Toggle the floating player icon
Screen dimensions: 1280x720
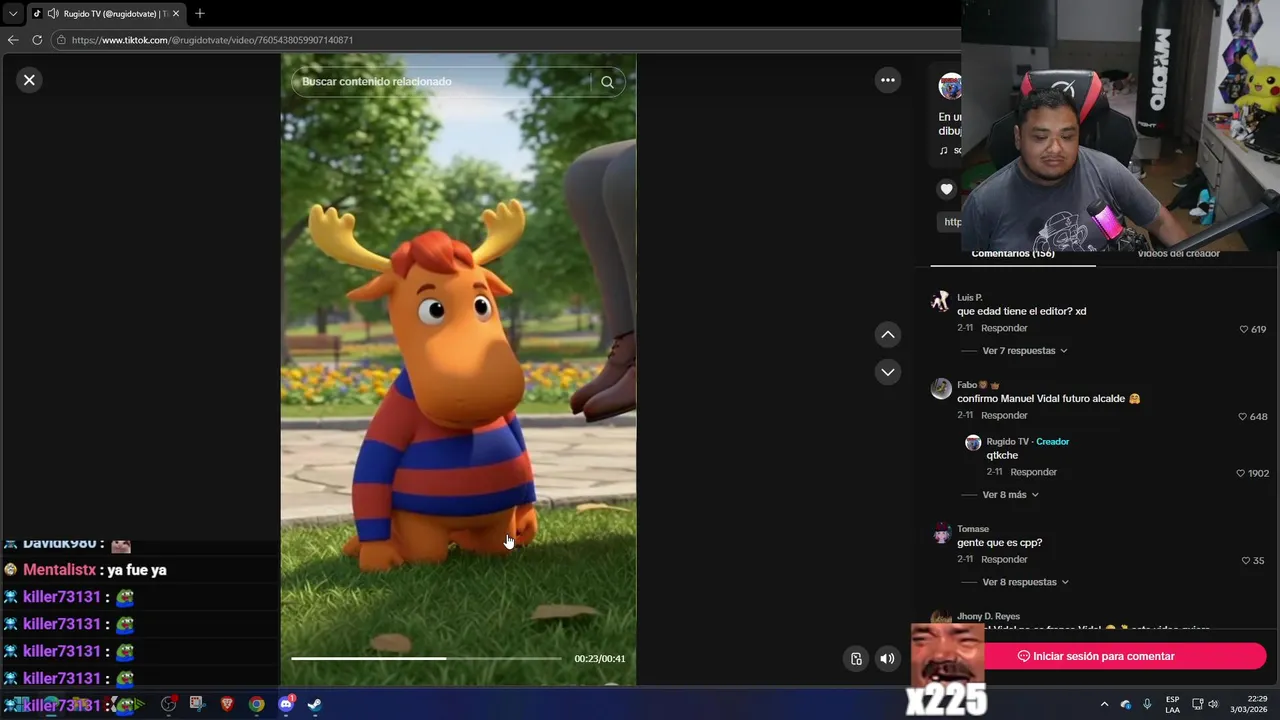[856, 658]
